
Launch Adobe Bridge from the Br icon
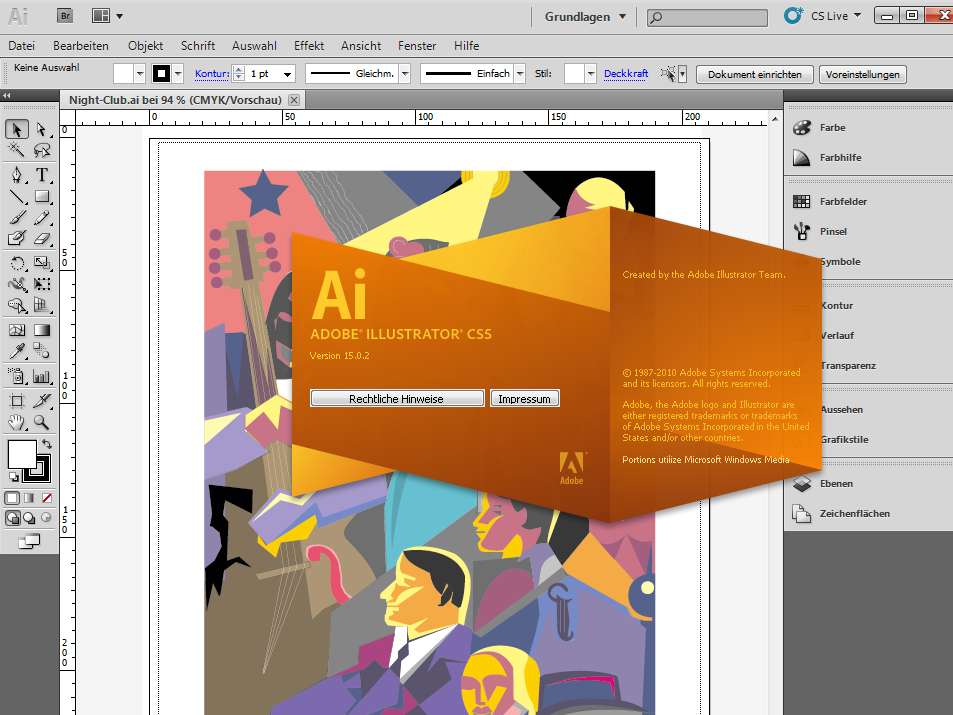(65, 16)
